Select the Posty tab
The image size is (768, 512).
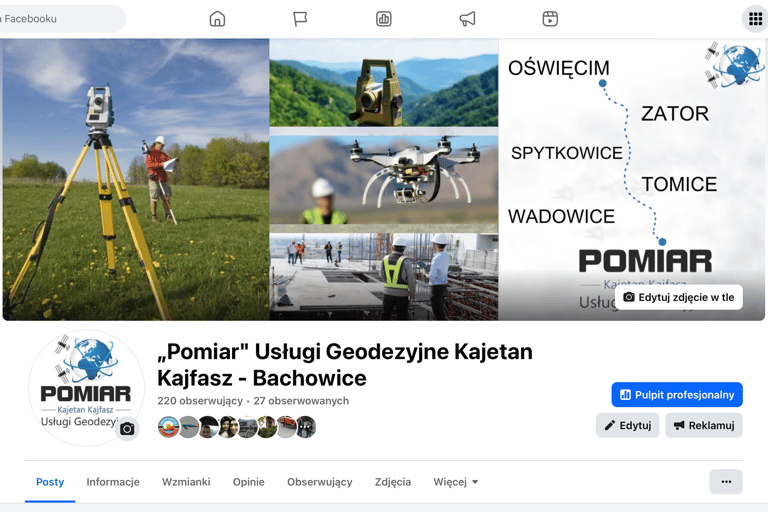coord(50,482)
